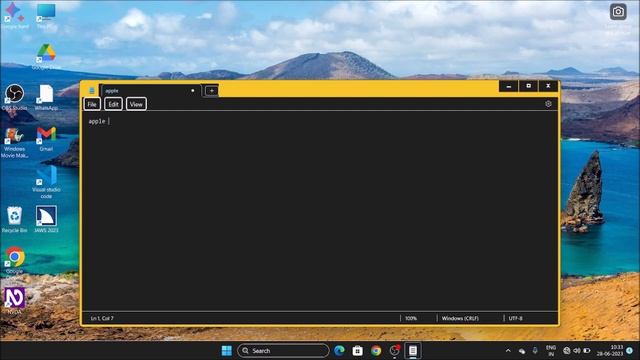The width and height of the screenshot is (640, 360).
Task: Select the This PC desktop icon
Action: pyautogui.click(x=46, y=16)
